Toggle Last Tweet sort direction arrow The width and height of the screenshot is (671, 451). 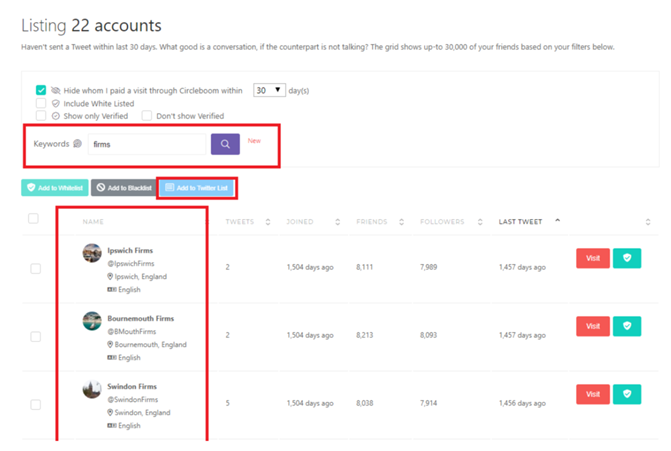pos(558,220)
